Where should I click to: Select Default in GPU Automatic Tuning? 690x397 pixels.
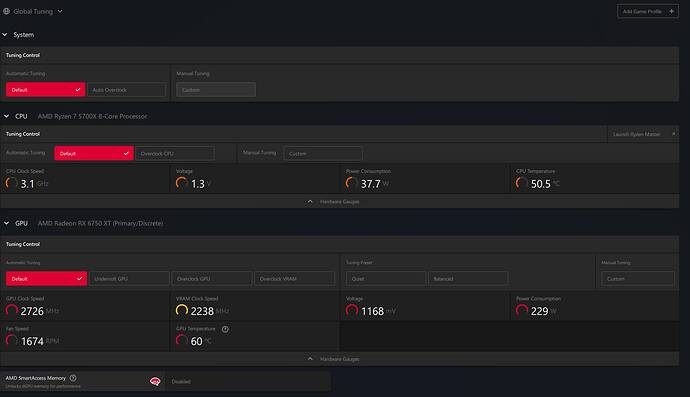(x=46, y=279)
